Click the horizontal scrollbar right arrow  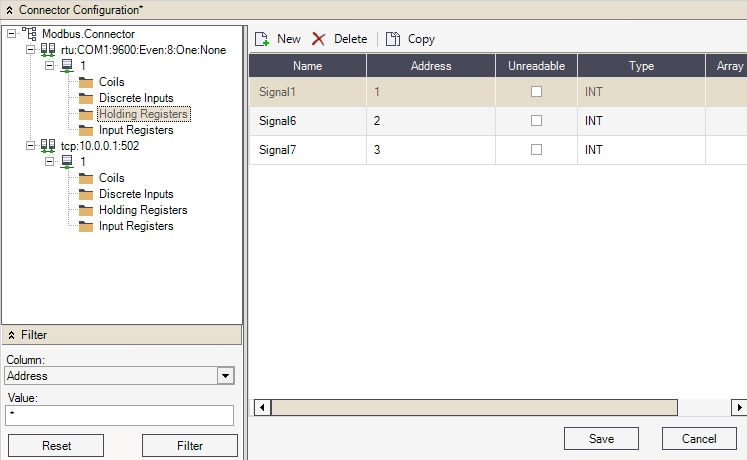point(739,407)
